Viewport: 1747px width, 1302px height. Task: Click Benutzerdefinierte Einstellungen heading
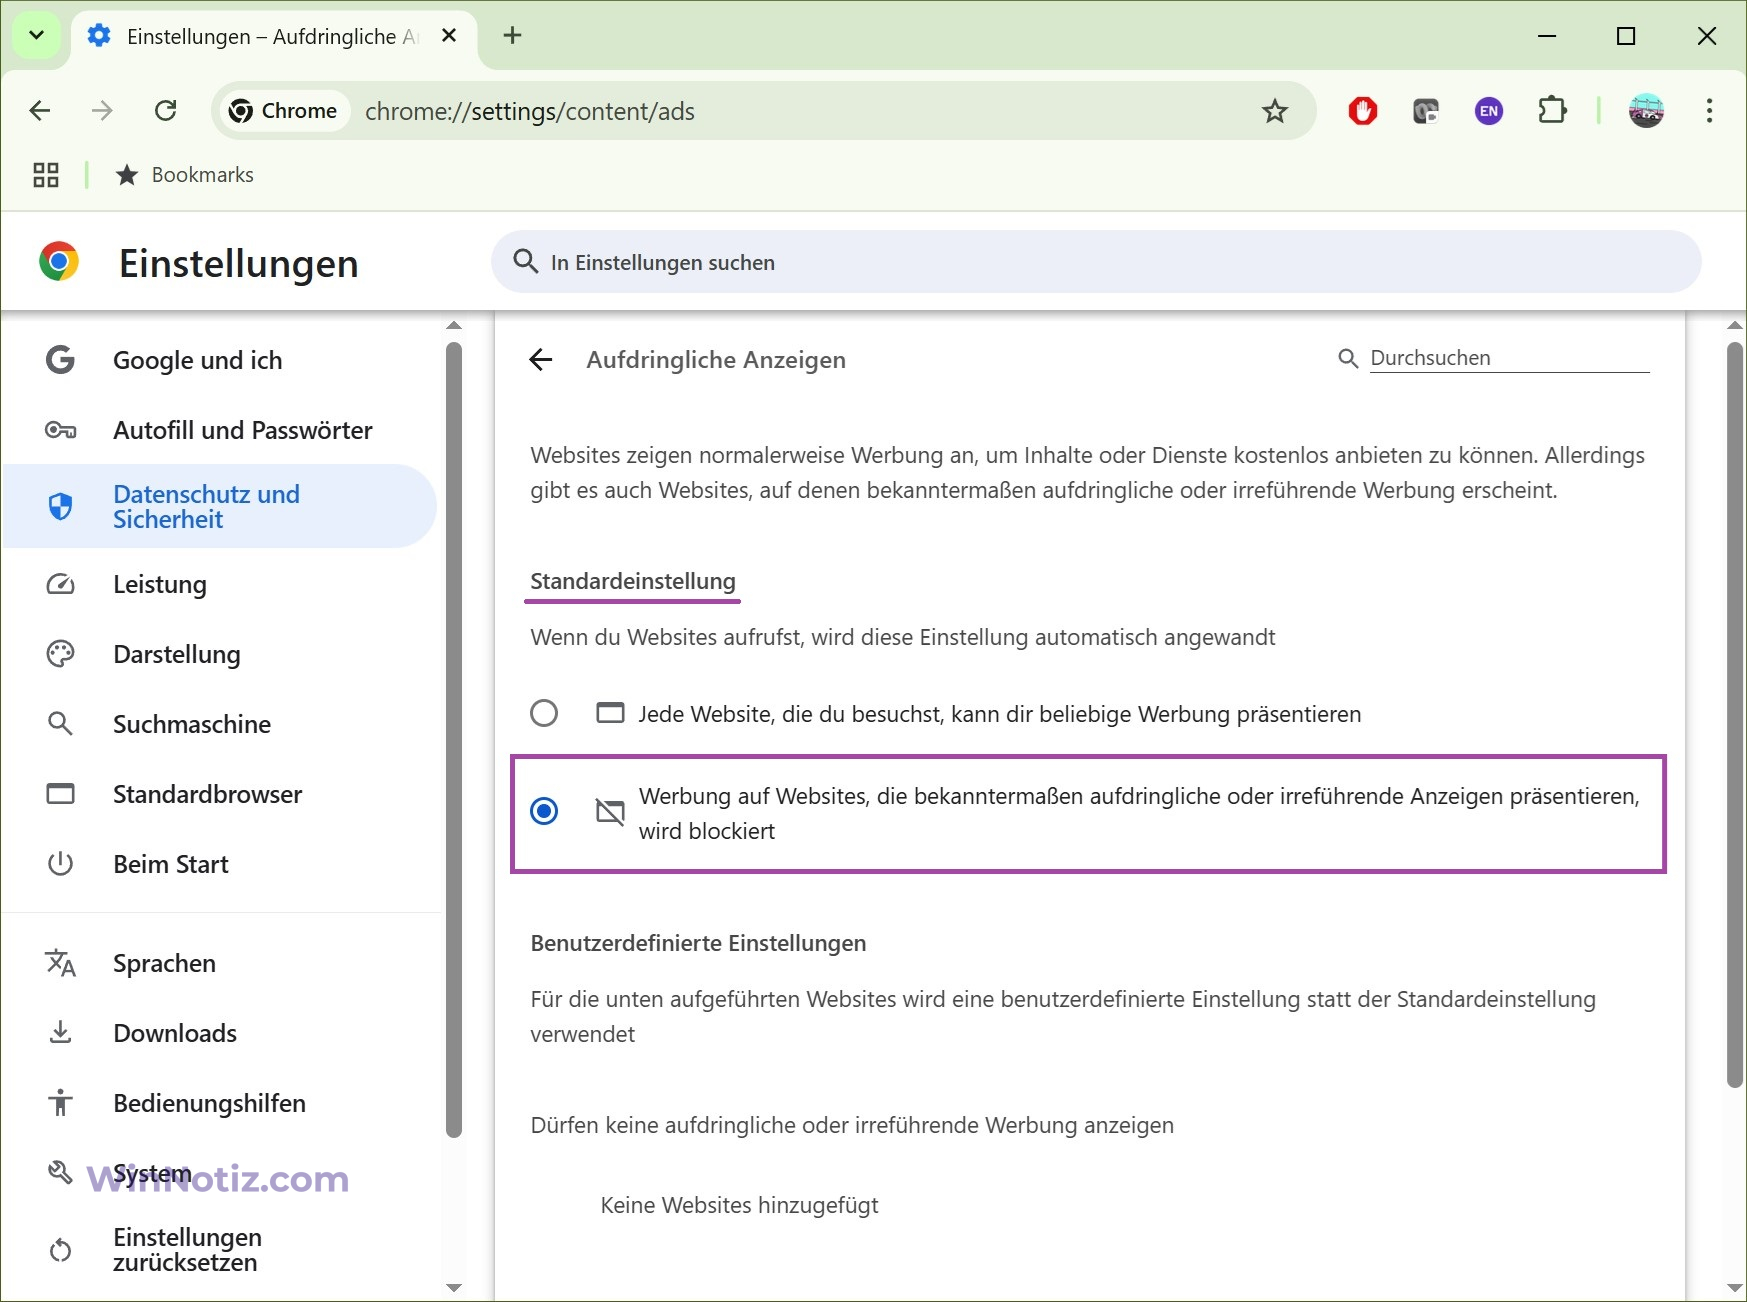(x=698, y=943)
